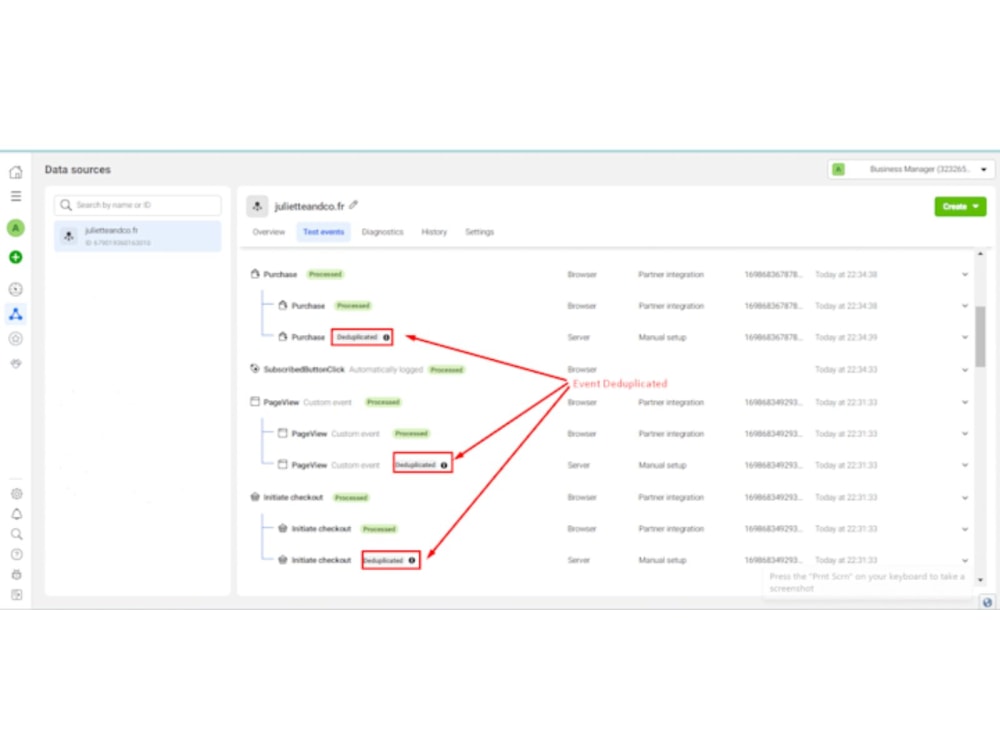Open the help question mark icon
This screenshot has width=1000, height=750.
15,554
